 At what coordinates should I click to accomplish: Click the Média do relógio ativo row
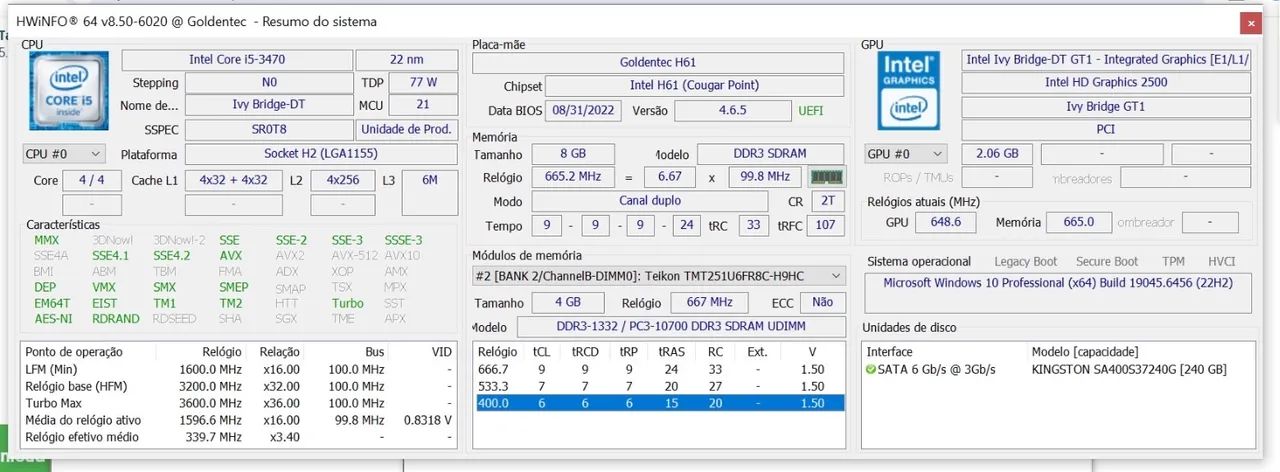click(239, 420)
